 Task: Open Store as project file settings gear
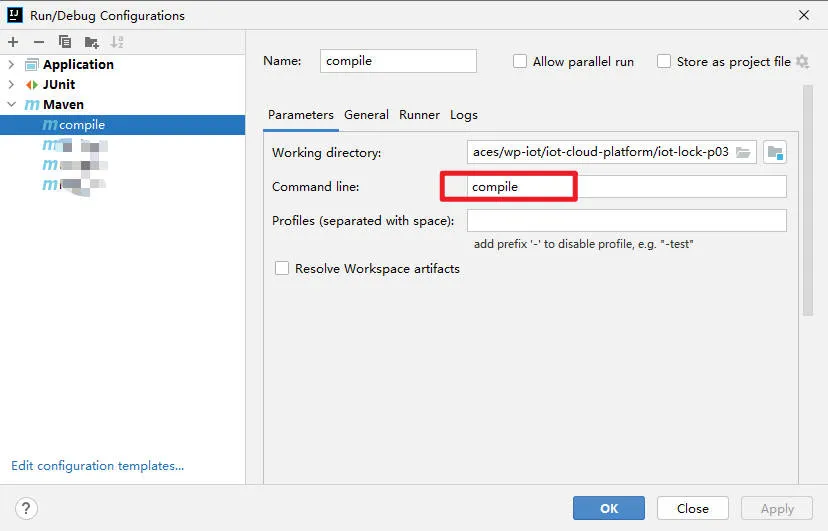(803, 62)
